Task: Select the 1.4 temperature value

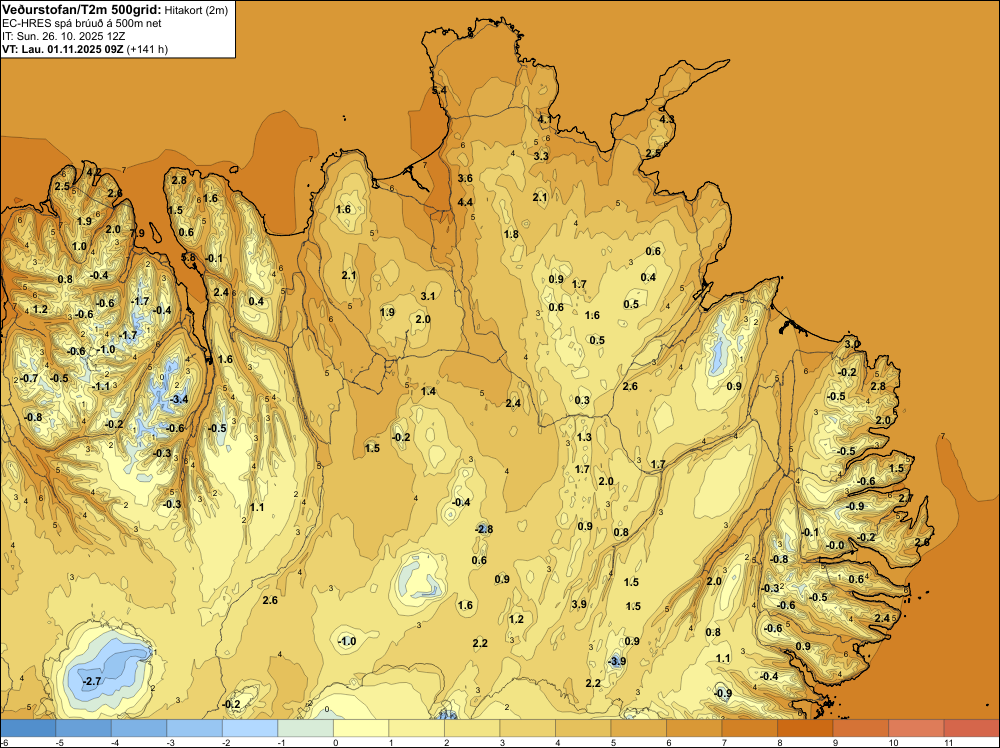Action: (429, 391)
